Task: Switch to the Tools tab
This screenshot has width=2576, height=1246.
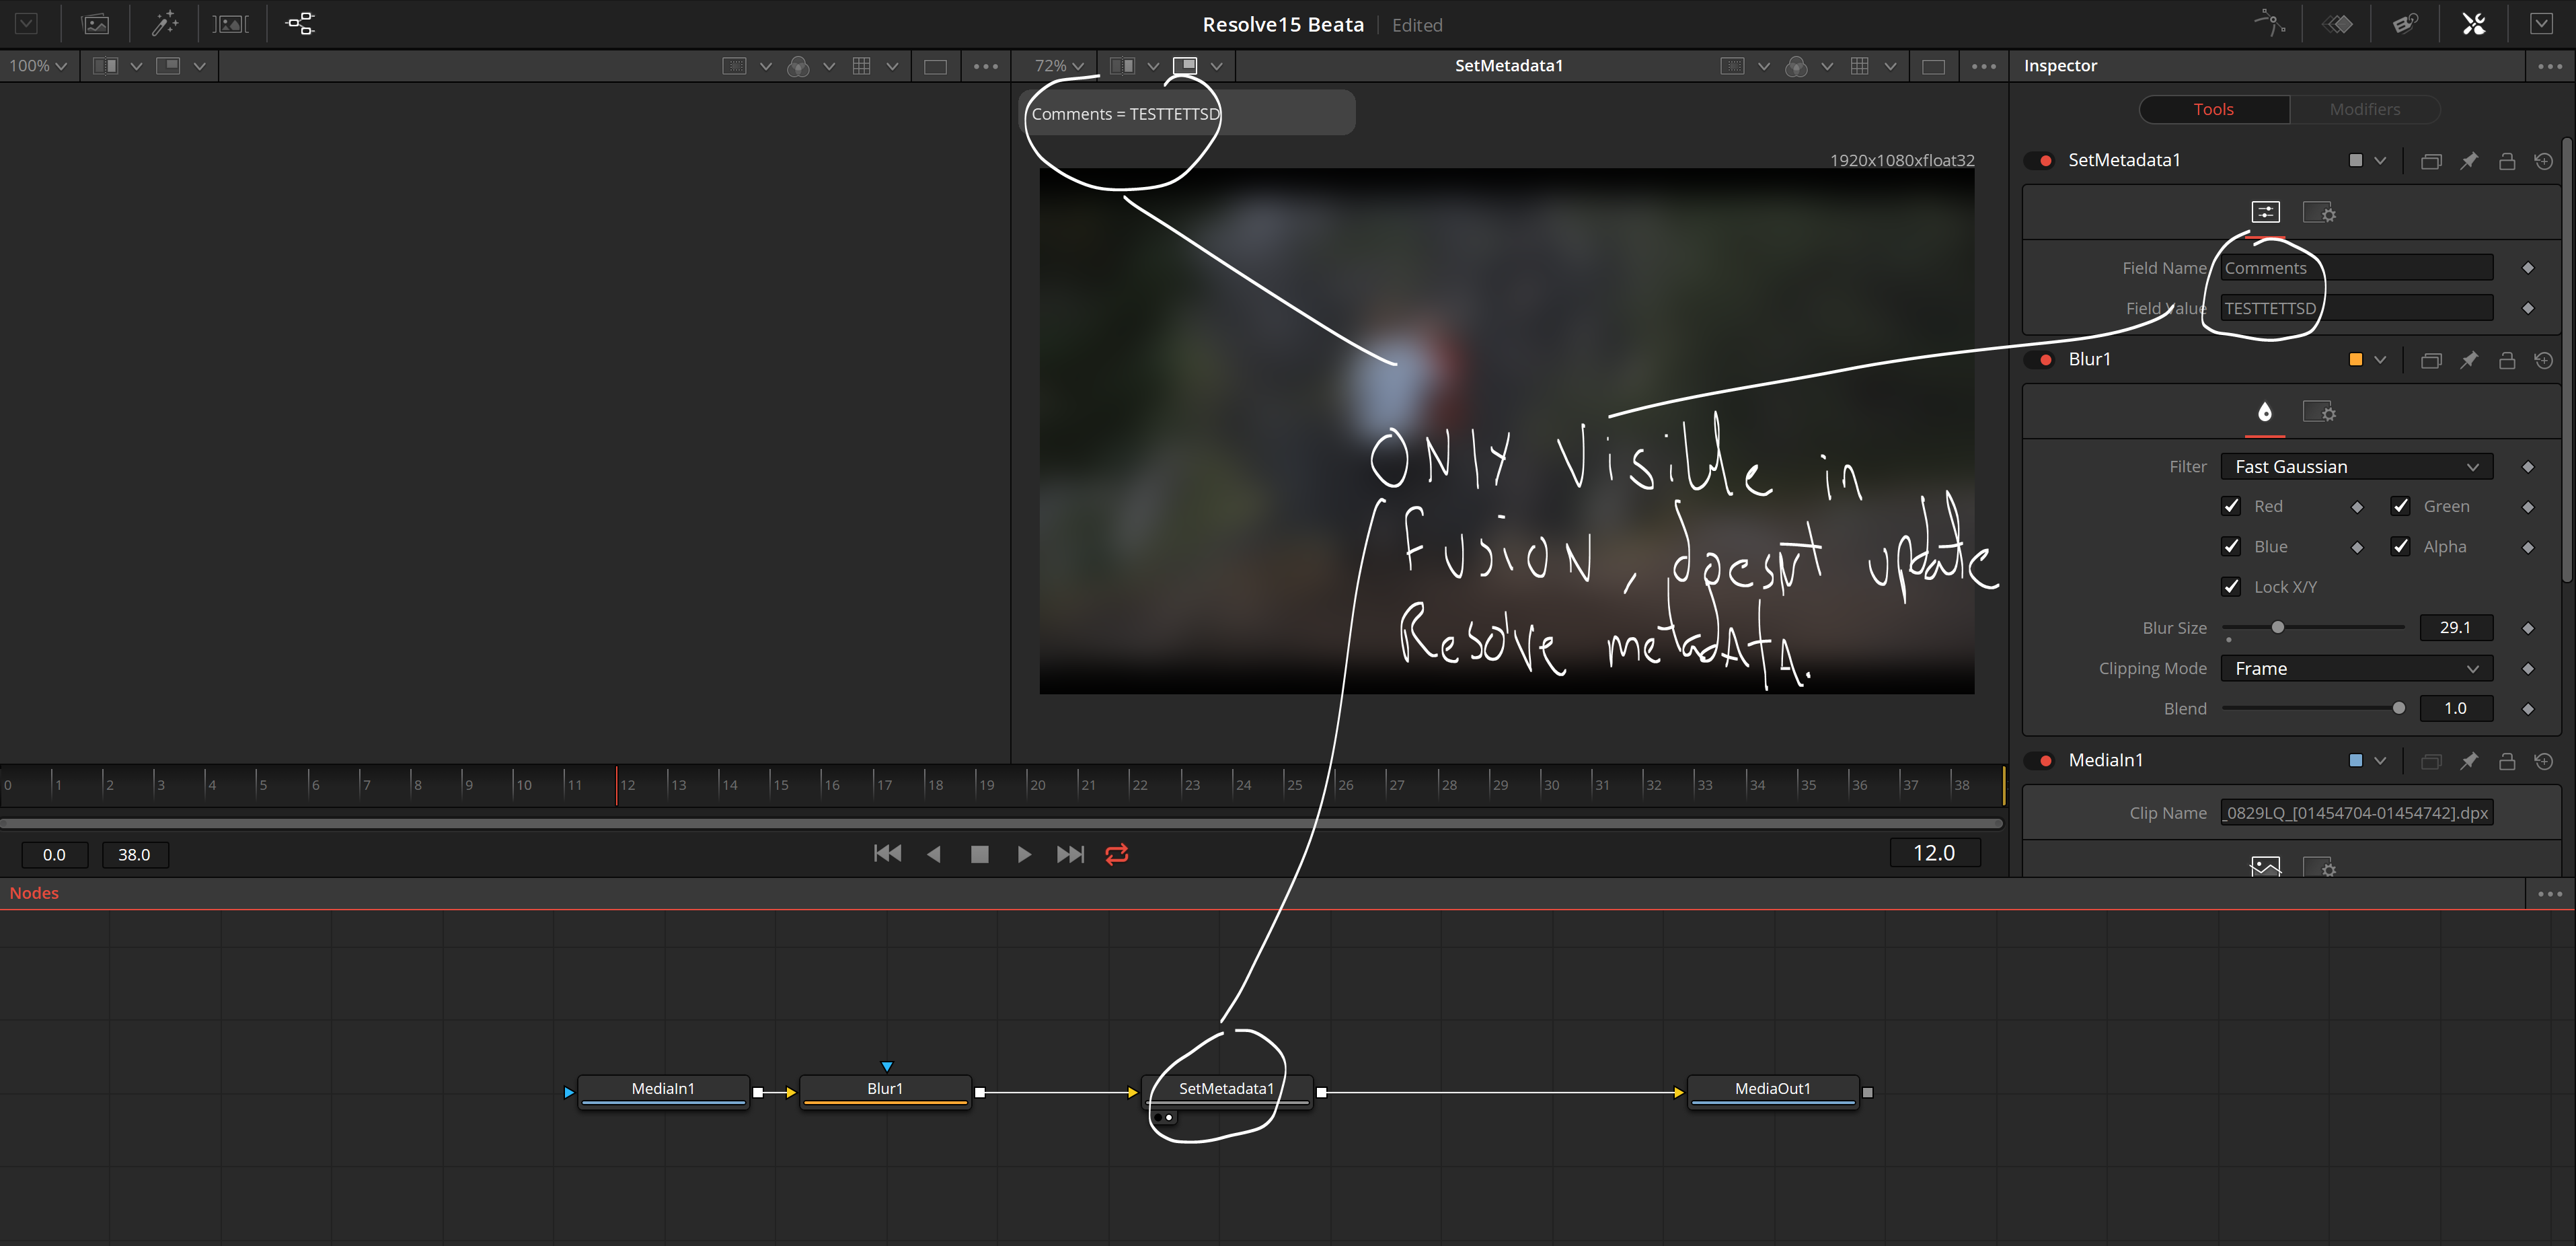Action: click(2213, 110)
